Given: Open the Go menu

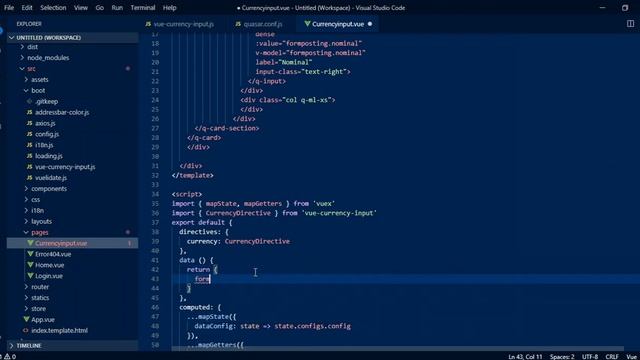Looking at the screenshot, I should [x=100, y=8].
